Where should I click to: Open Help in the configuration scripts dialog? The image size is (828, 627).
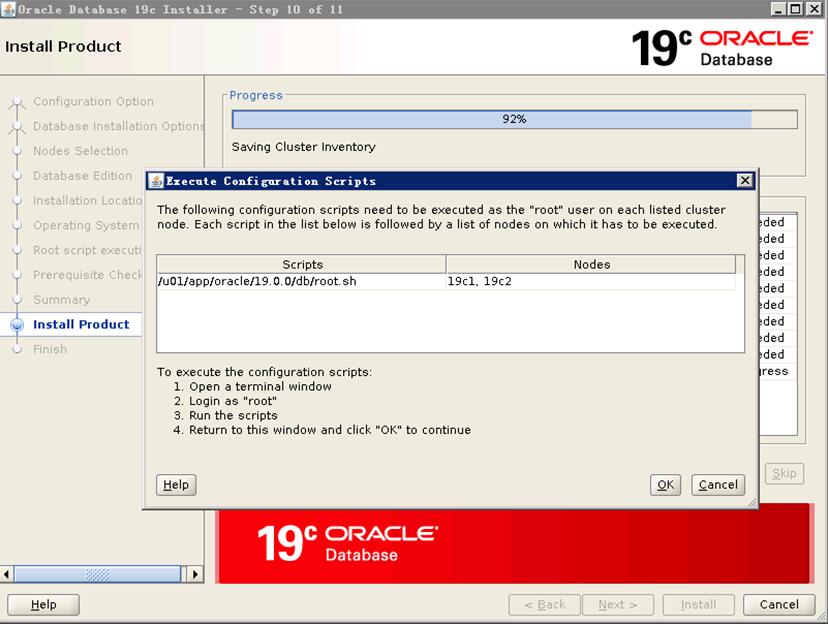pyautogui.click(x=176, y=484)
